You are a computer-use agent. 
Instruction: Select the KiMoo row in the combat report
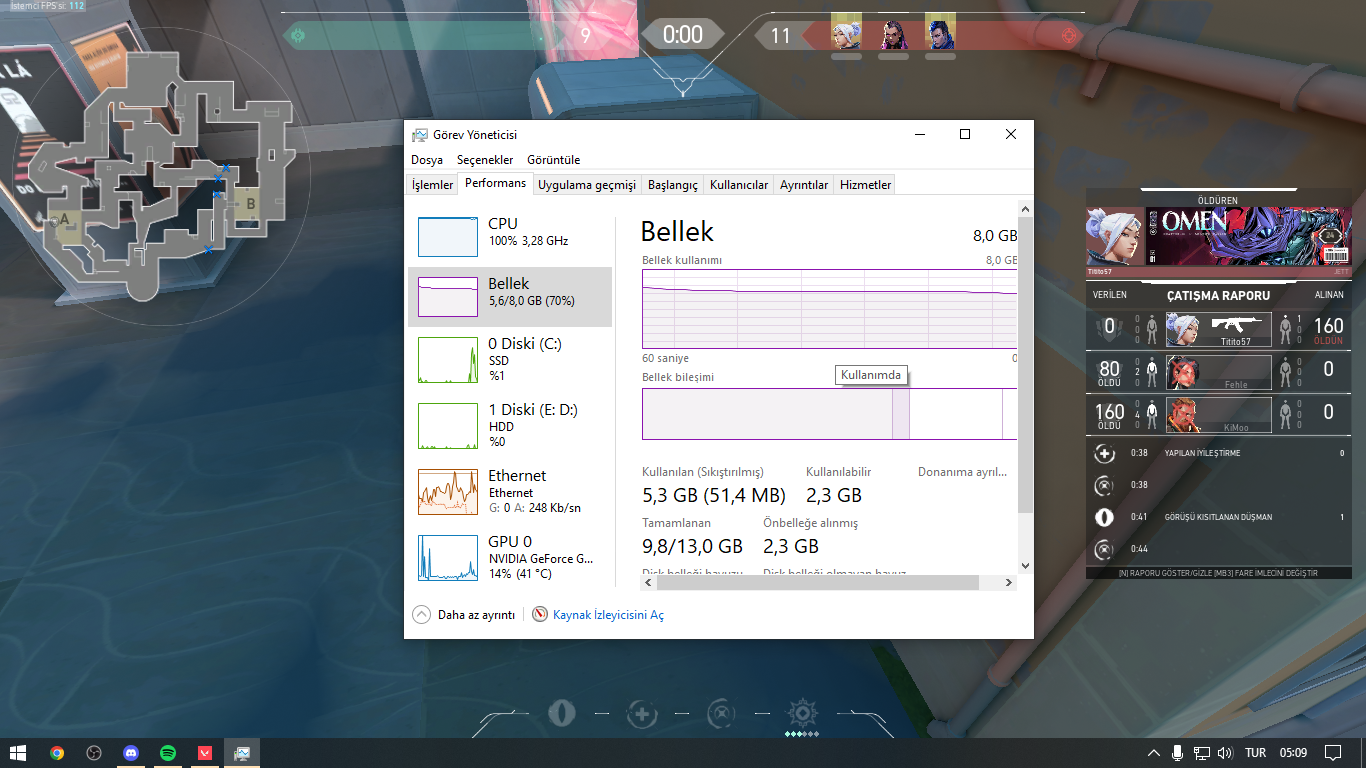point(1219,413)
